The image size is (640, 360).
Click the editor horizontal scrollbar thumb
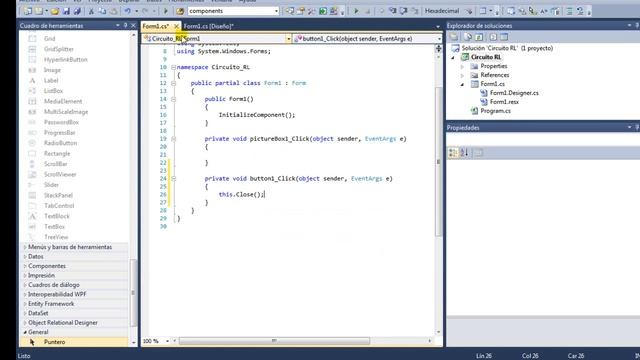coord(274,340)
